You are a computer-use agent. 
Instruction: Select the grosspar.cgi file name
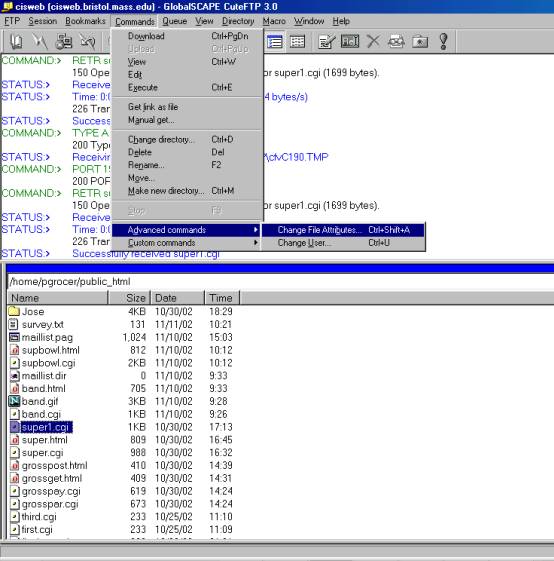click(x=50, y=504)
